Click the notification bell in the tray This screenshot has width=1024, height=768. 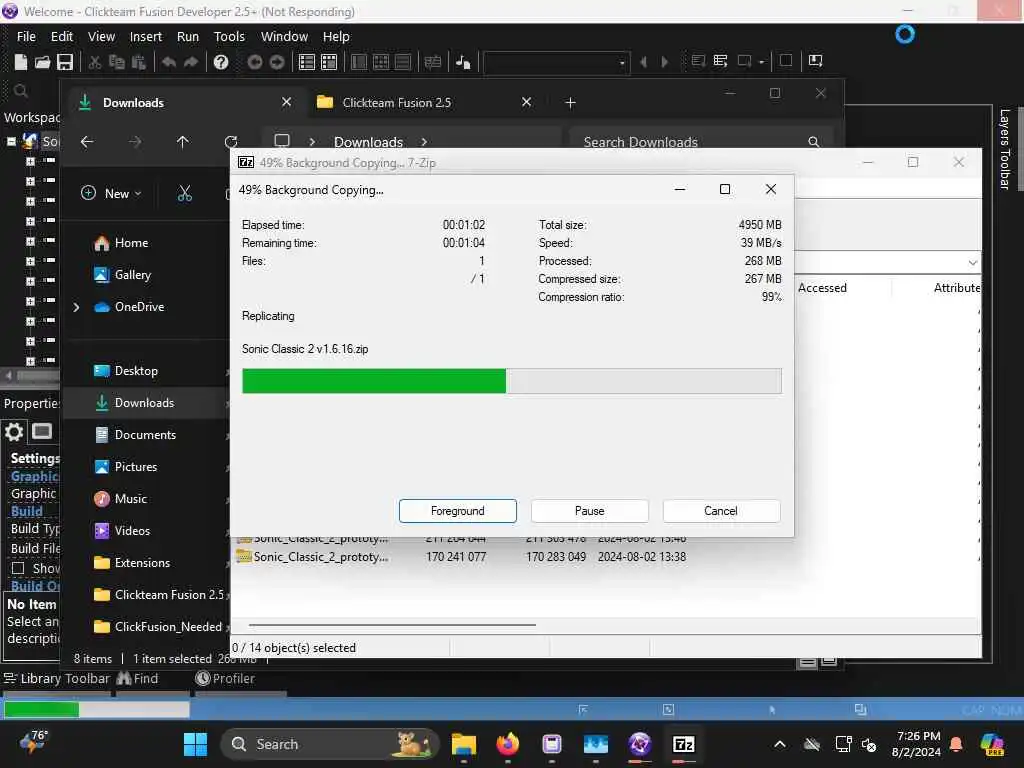pos(956,744)
